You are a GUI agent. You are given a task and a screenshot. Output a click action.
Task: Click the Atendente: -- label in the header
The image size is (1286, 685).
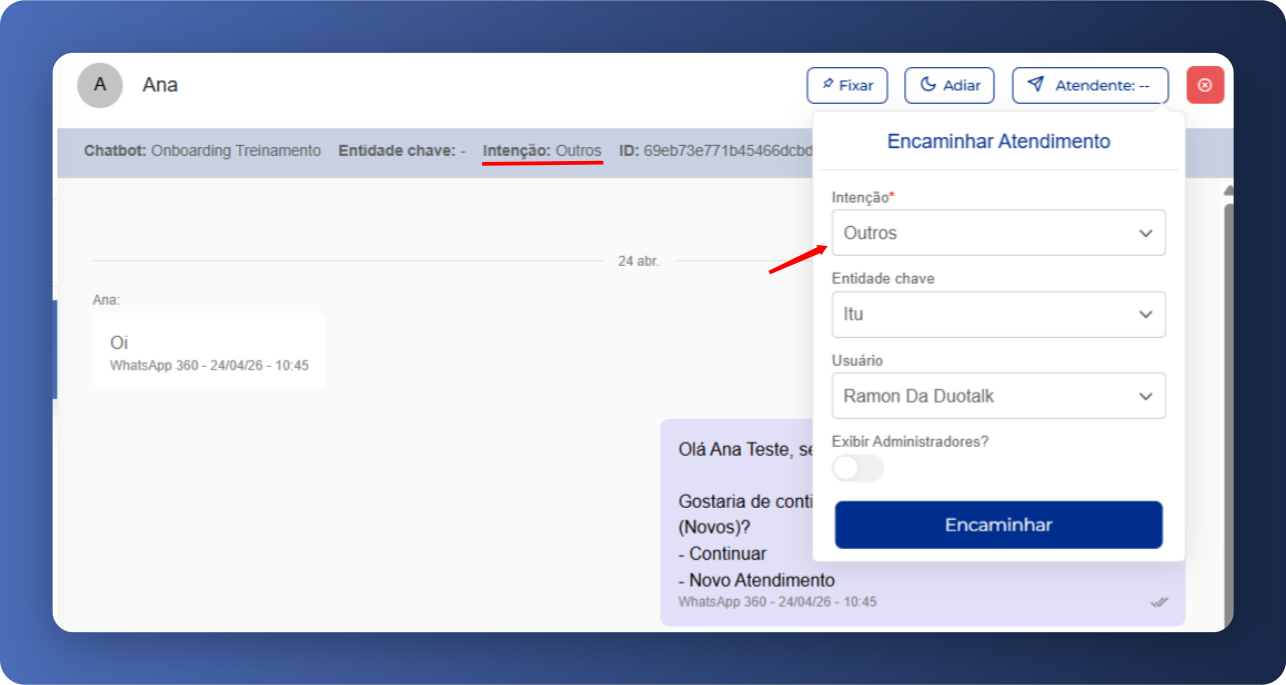[1102, 86]
